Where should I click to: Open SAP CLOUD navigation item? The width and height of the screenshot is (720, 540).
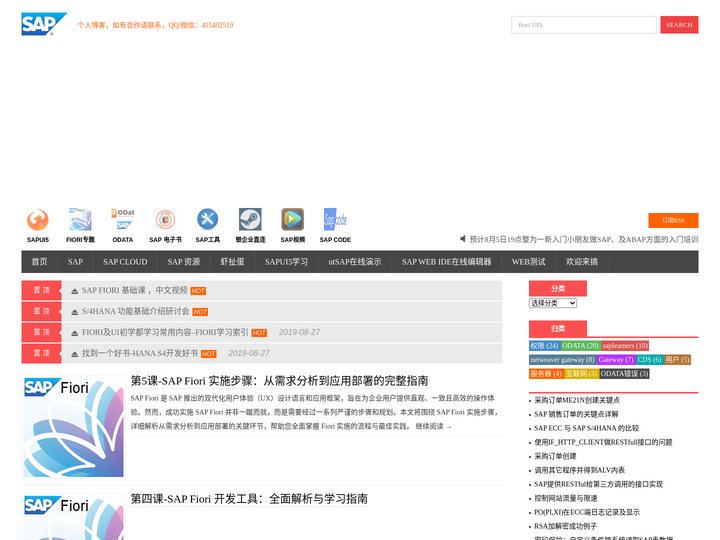click(125, 262)
